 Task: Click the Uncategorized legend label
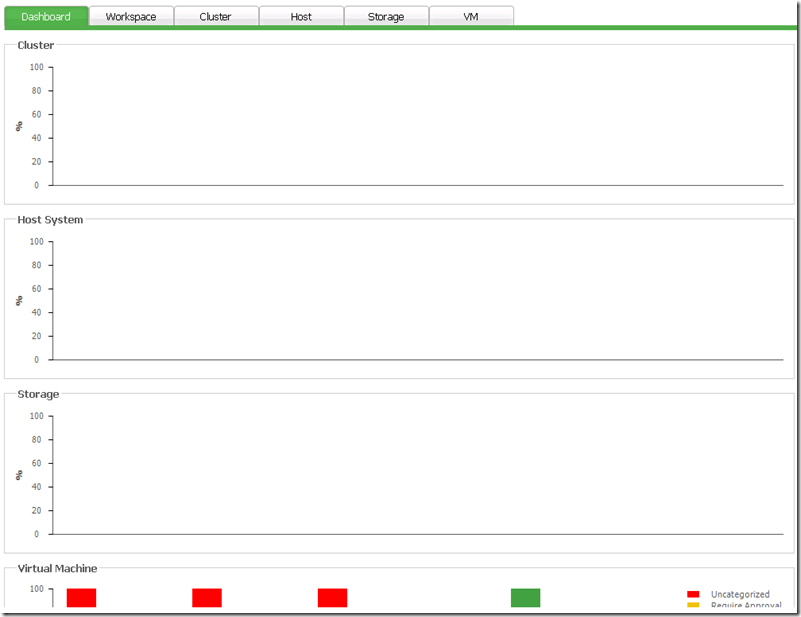(x=740, y=594)
